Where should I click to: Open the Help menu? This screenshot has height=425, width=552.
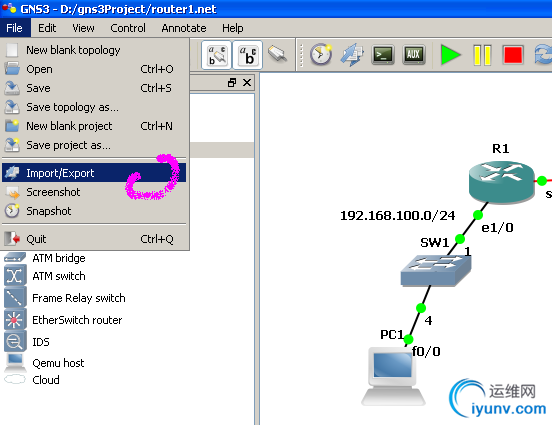pyautogui.click(x=232, y=28)
